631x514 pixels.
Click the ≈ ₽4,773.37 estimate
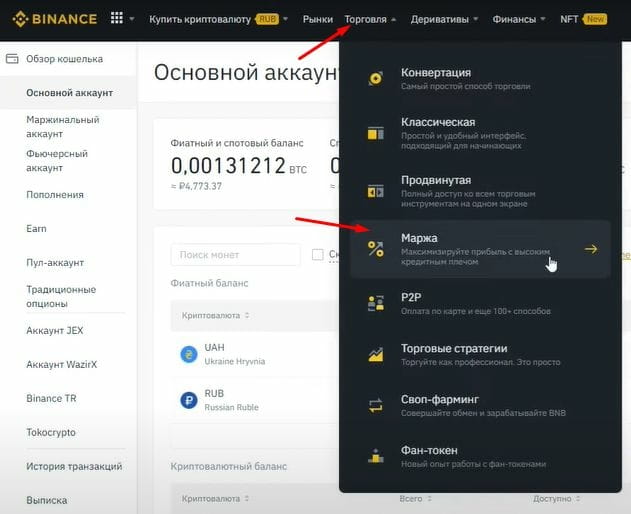tap(196, 186)
